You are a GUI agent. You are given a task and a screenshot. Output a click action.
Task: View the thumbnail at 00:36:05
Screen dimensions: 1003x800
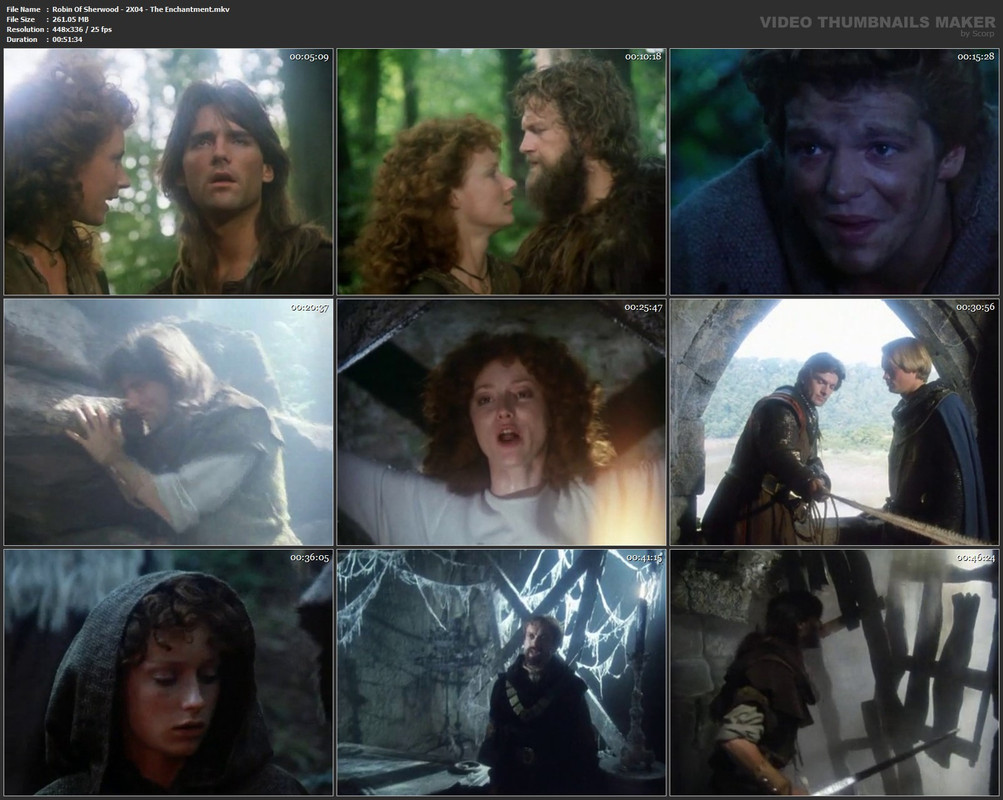tap(168, 672)
